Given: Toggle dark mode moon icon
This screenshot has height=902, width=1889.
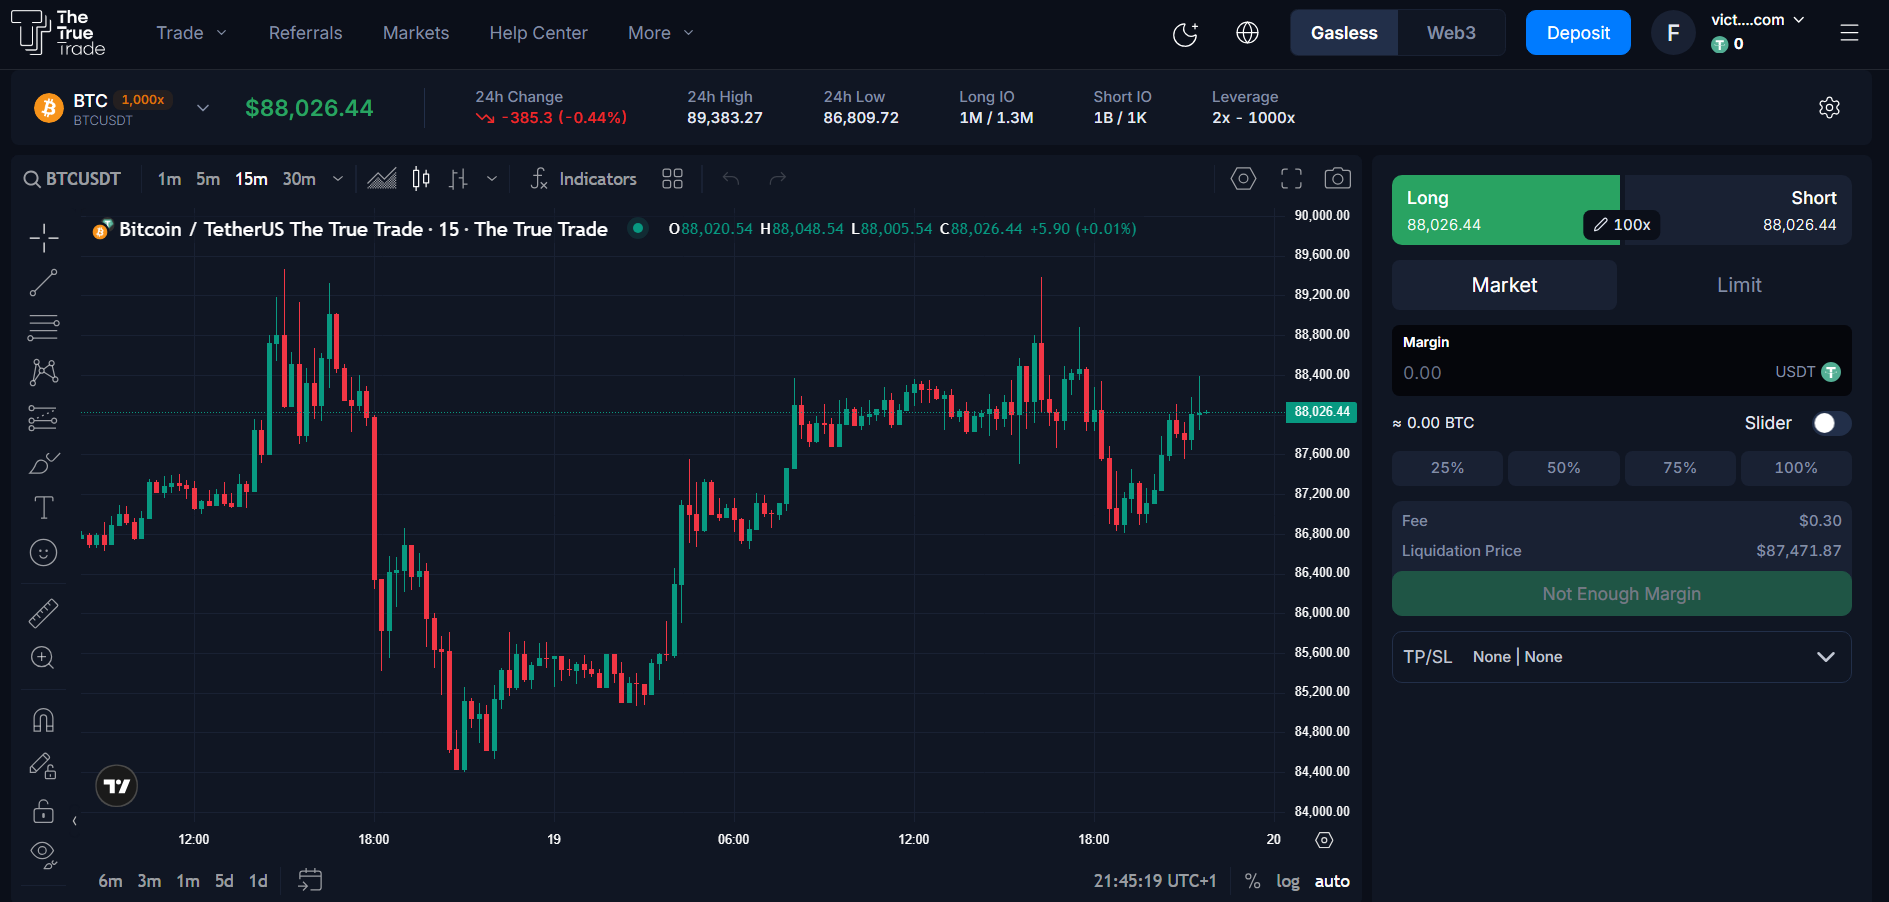Looking at the screenshot, I should click(x=1185, y=33).
